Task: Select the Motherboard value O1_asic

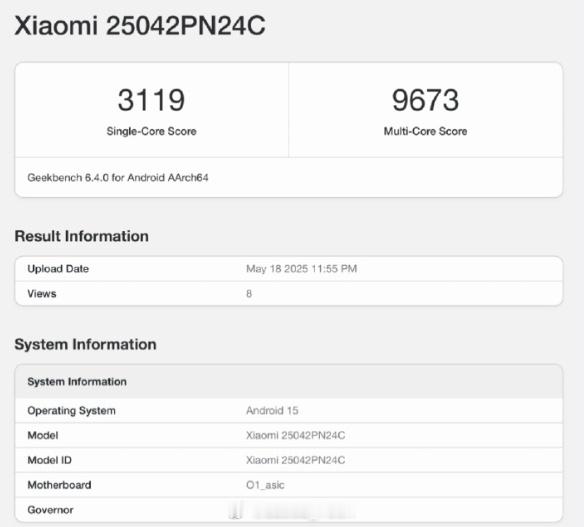Action: click(x=265, y=485)
